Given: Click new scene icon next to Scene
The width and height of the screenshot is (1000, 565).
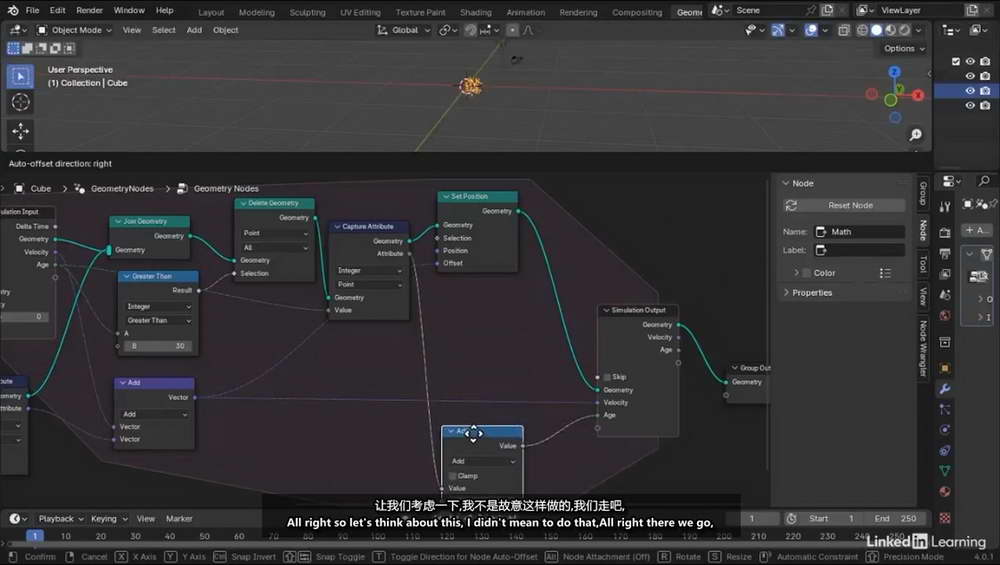Looking at the screenshot, I should point(827,10).
